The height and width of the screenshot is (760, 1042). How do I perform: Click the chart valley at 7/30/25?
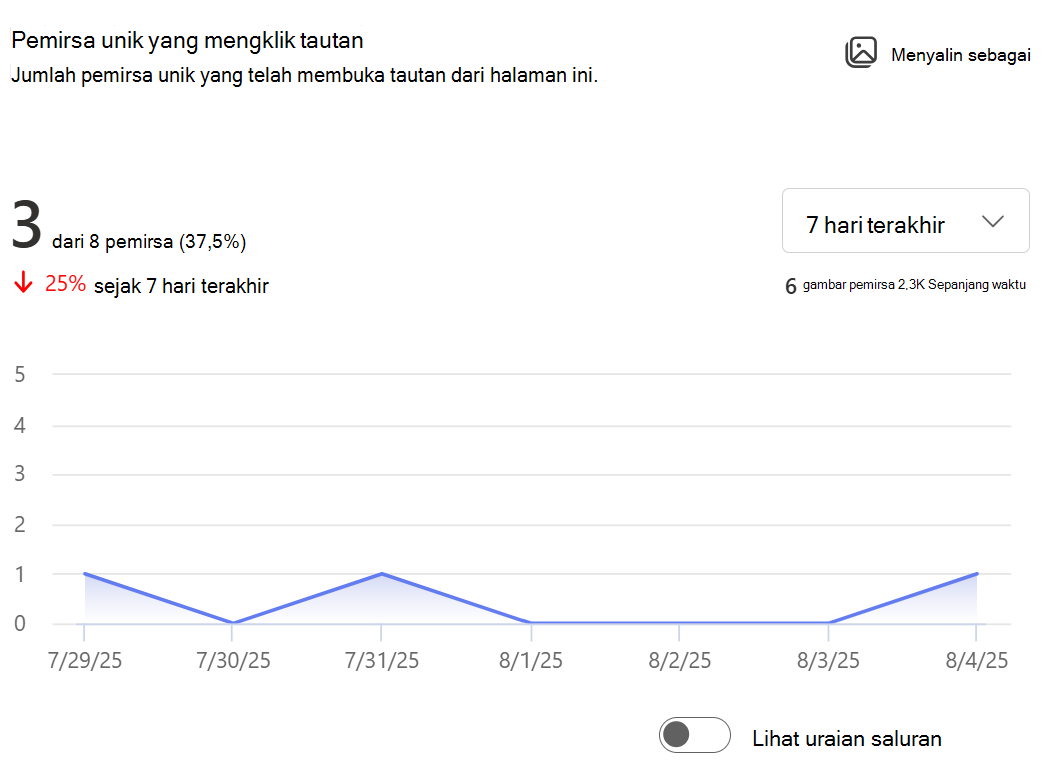(x=233, y=623)
